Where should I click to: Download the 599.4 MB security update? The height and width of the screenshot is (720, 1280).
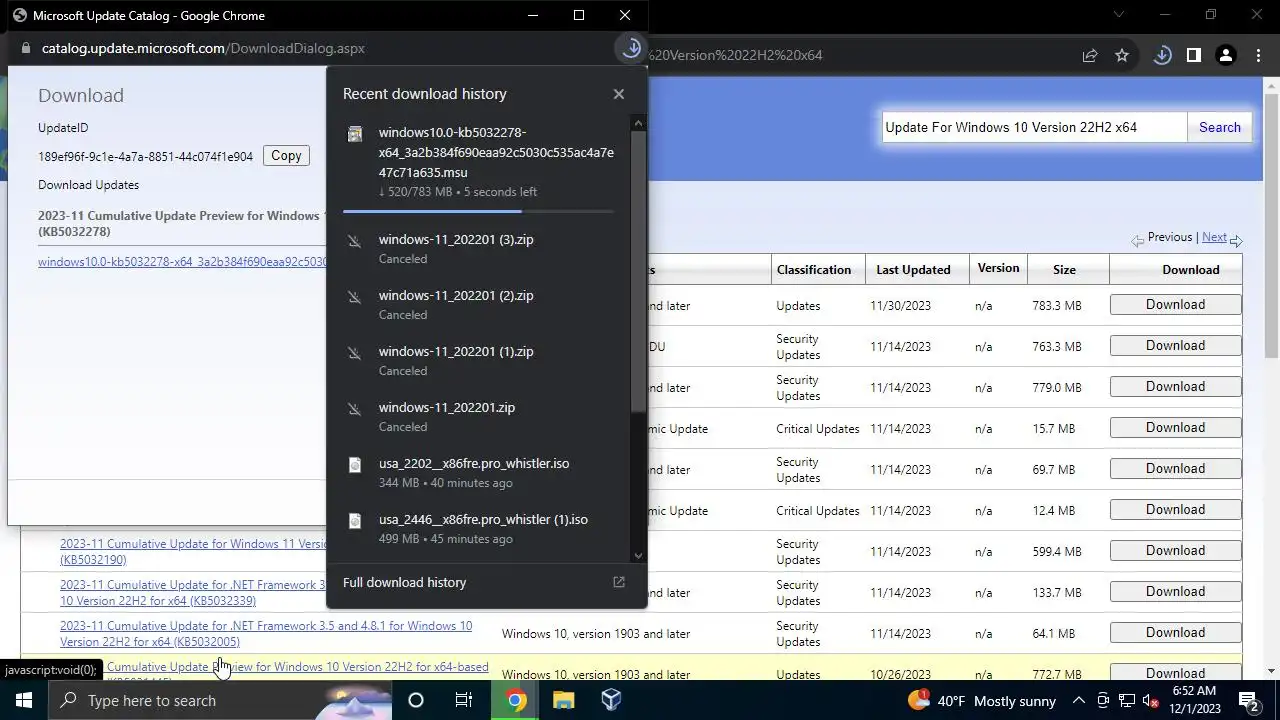click(1175, 551)
